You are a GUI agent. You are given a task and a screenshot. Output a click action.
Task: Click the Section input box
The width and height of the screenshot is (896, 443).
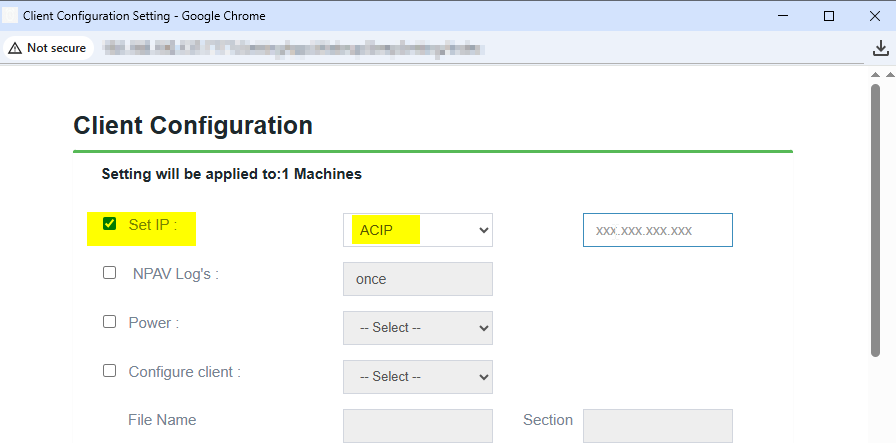click(x=657, y=425)
